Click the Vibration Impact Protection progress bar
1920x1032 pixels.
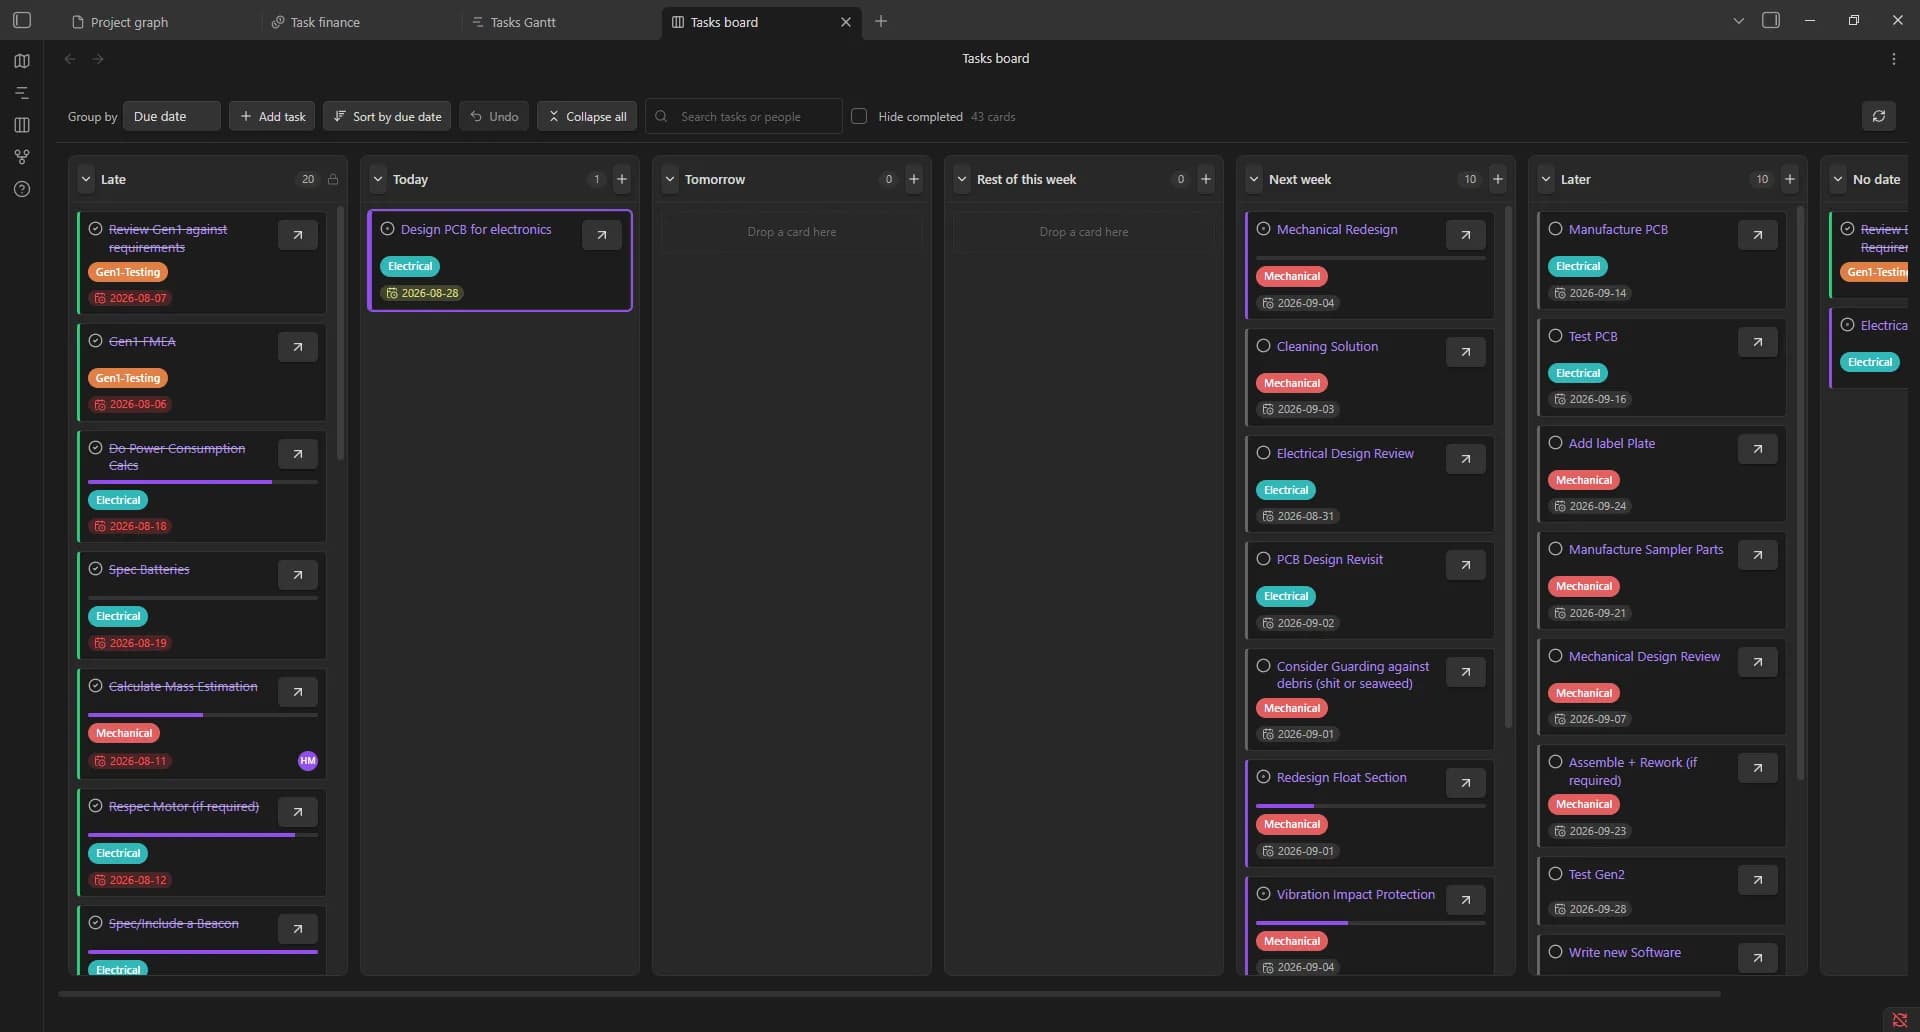[1371, 923]
